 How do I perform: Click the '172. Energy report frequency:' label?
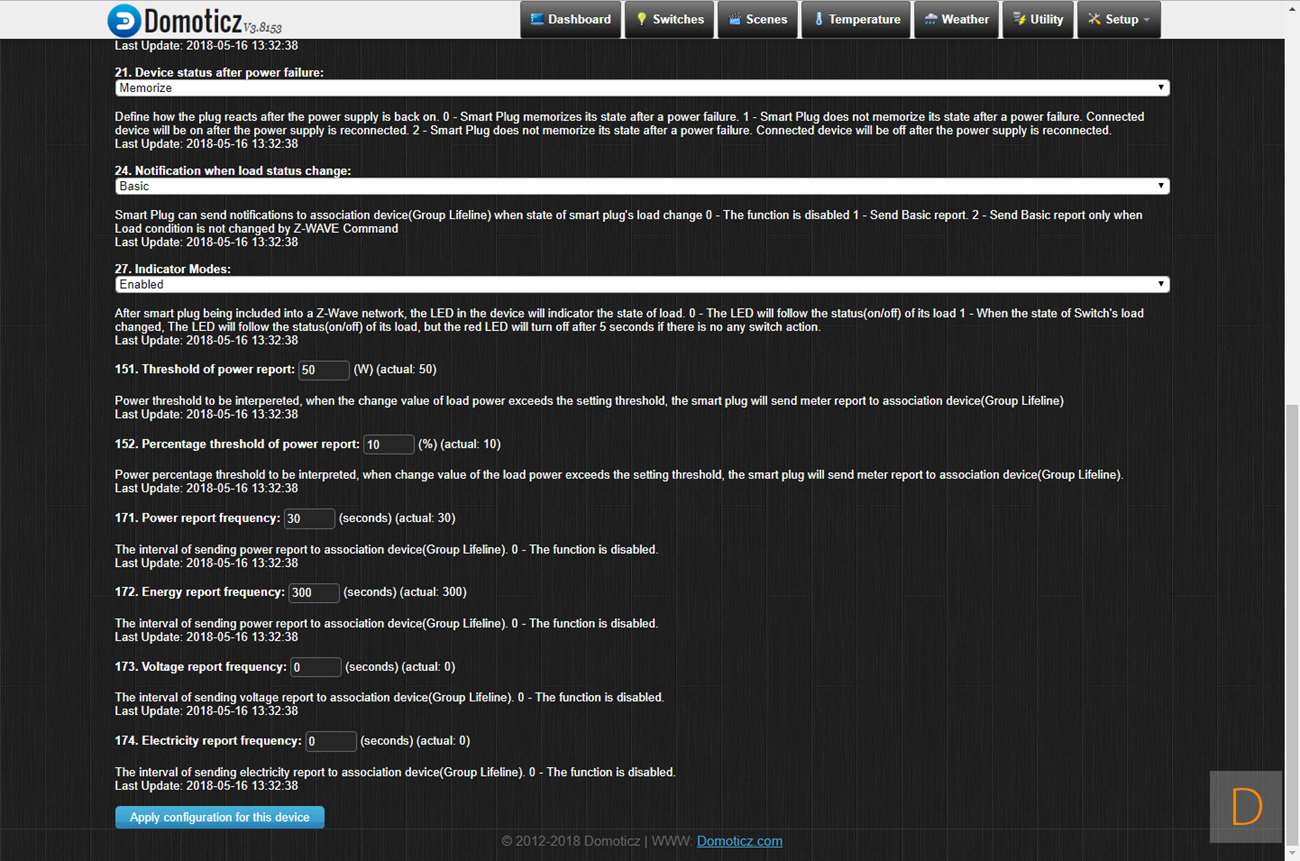coord(200,592)
